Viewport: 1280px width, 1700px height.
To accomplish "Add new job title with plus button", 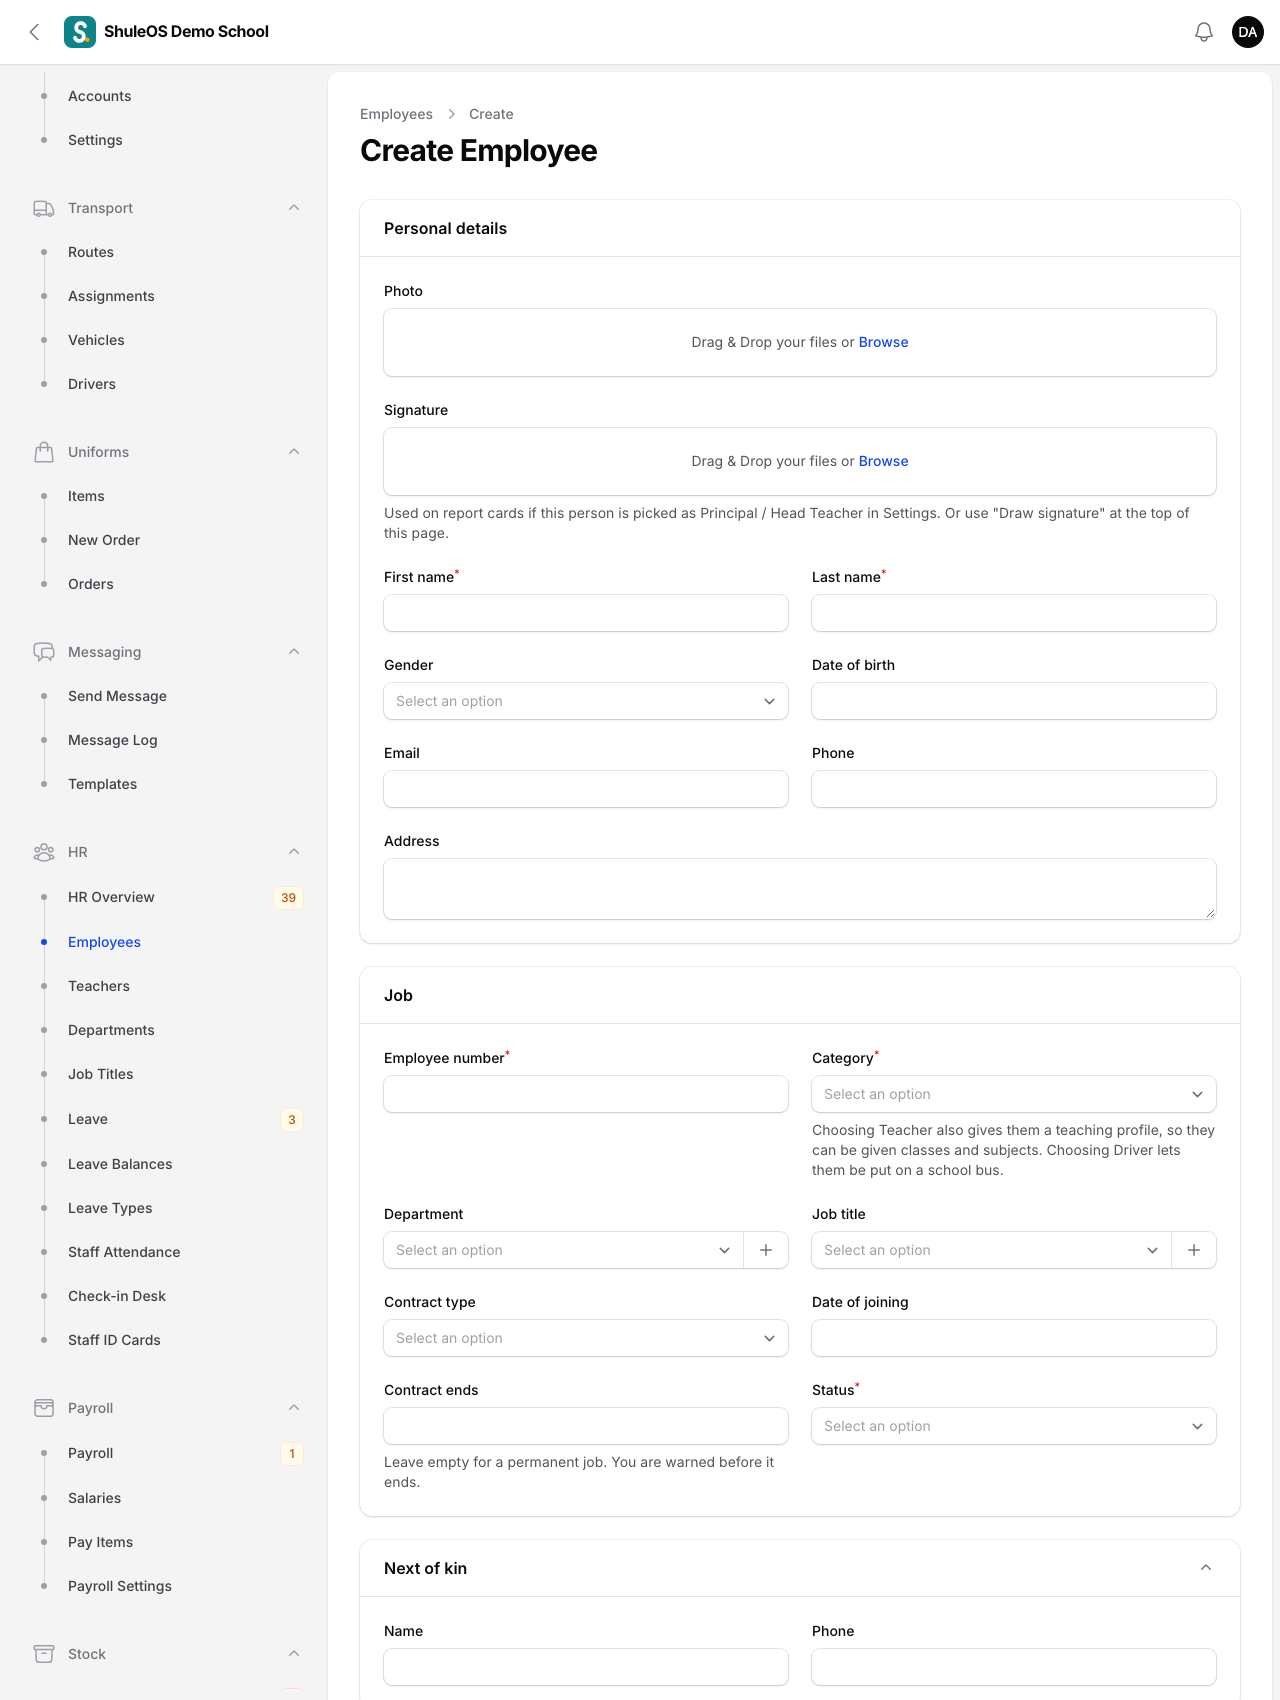I will tap(1194, 1250).
